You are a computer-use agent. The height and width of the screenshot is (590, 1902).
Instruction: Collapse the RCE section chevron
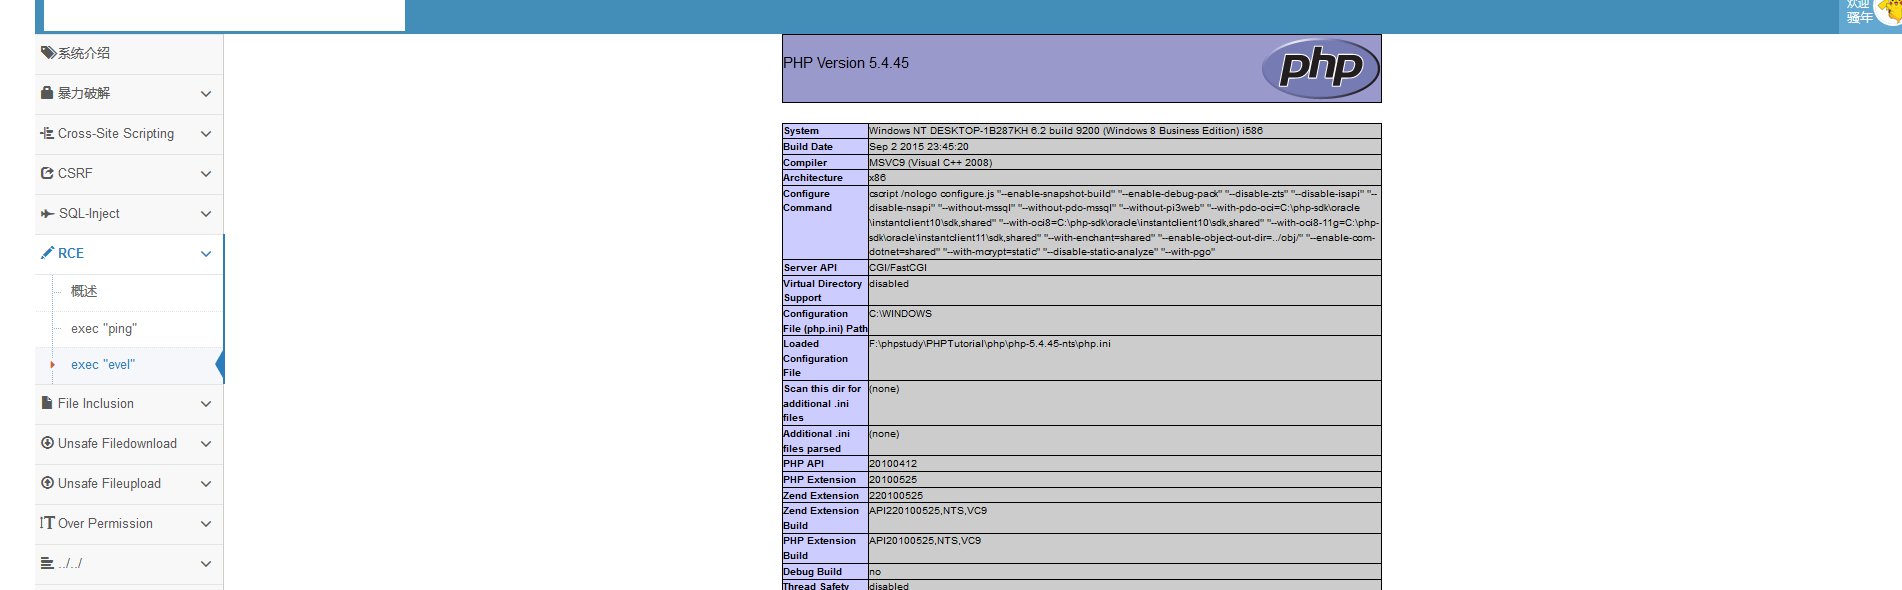pos(206,254)
